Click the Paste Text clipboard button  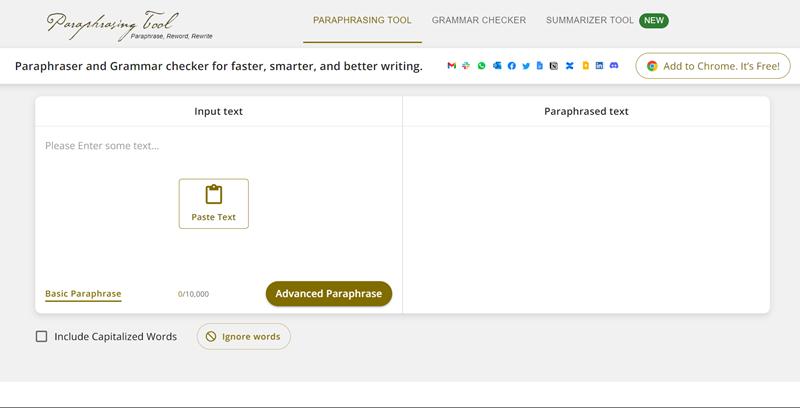click(x=214, y=203)
